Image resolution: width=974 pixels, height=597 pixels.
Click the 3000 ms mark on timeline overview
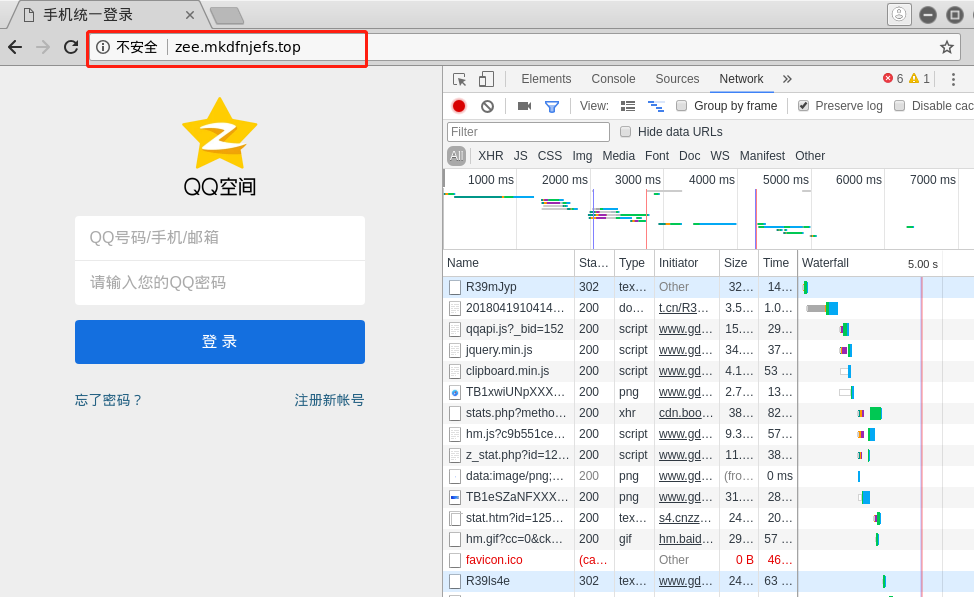(637, 180)
